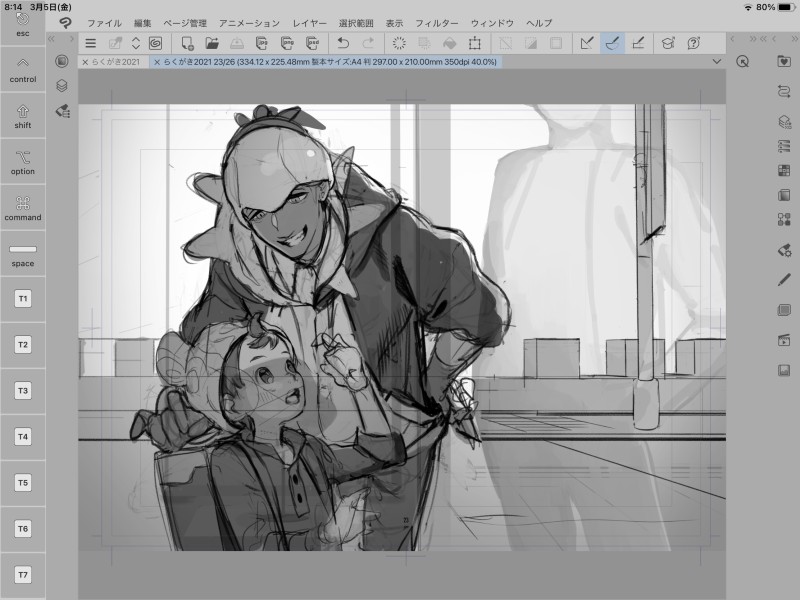Open the sub tool palette icon on left
The height and width of the screenshot is (600, 800).
click(x=63, y=111)
